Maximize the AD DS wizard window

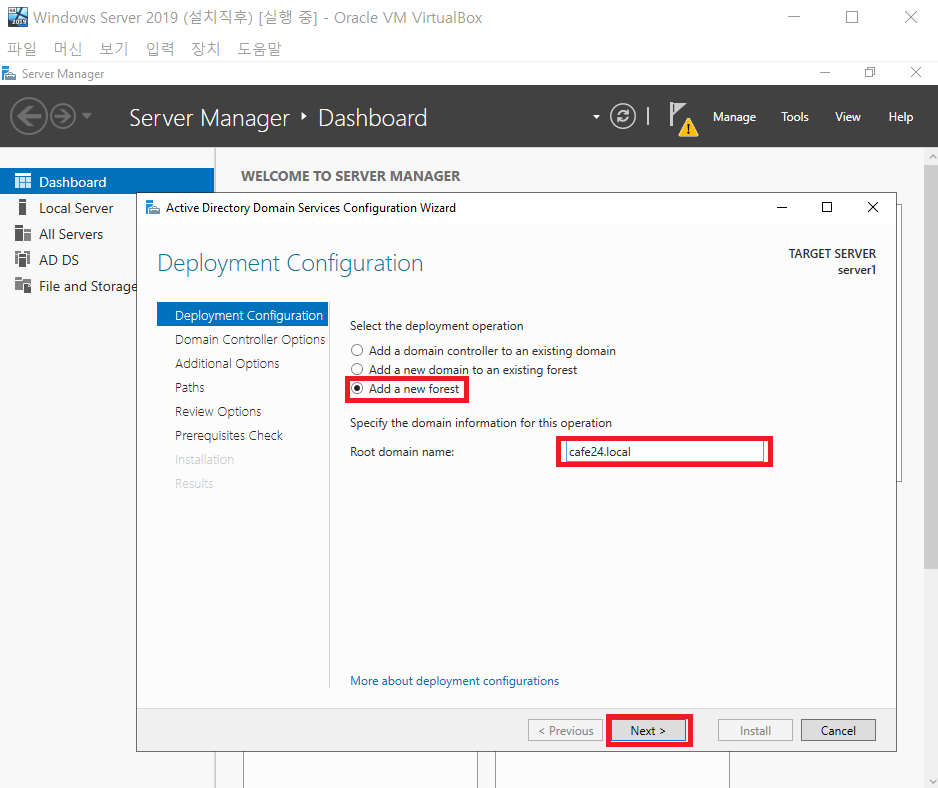point(827,207)
